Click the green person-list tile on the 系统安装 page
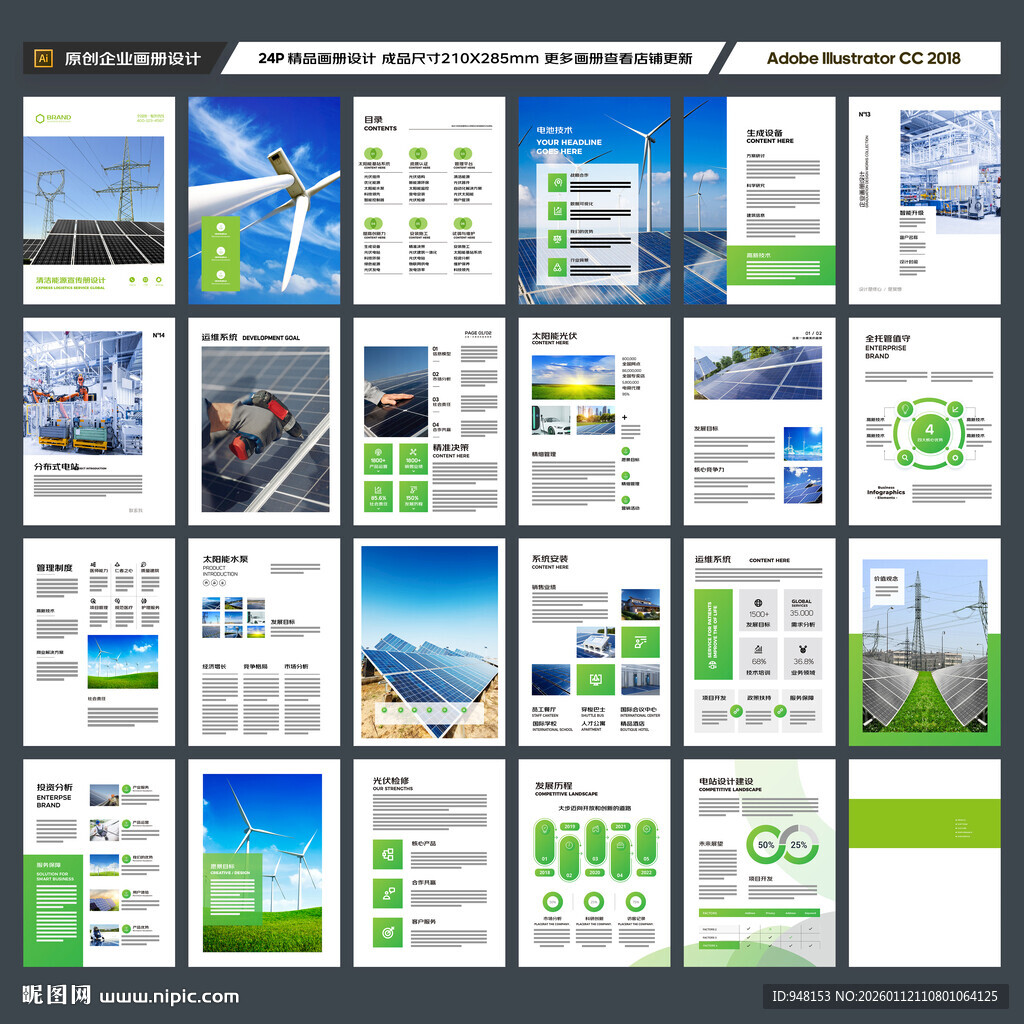Image resolution: width=1024 pixels, height=1024 pixels. tap(640, 642)
